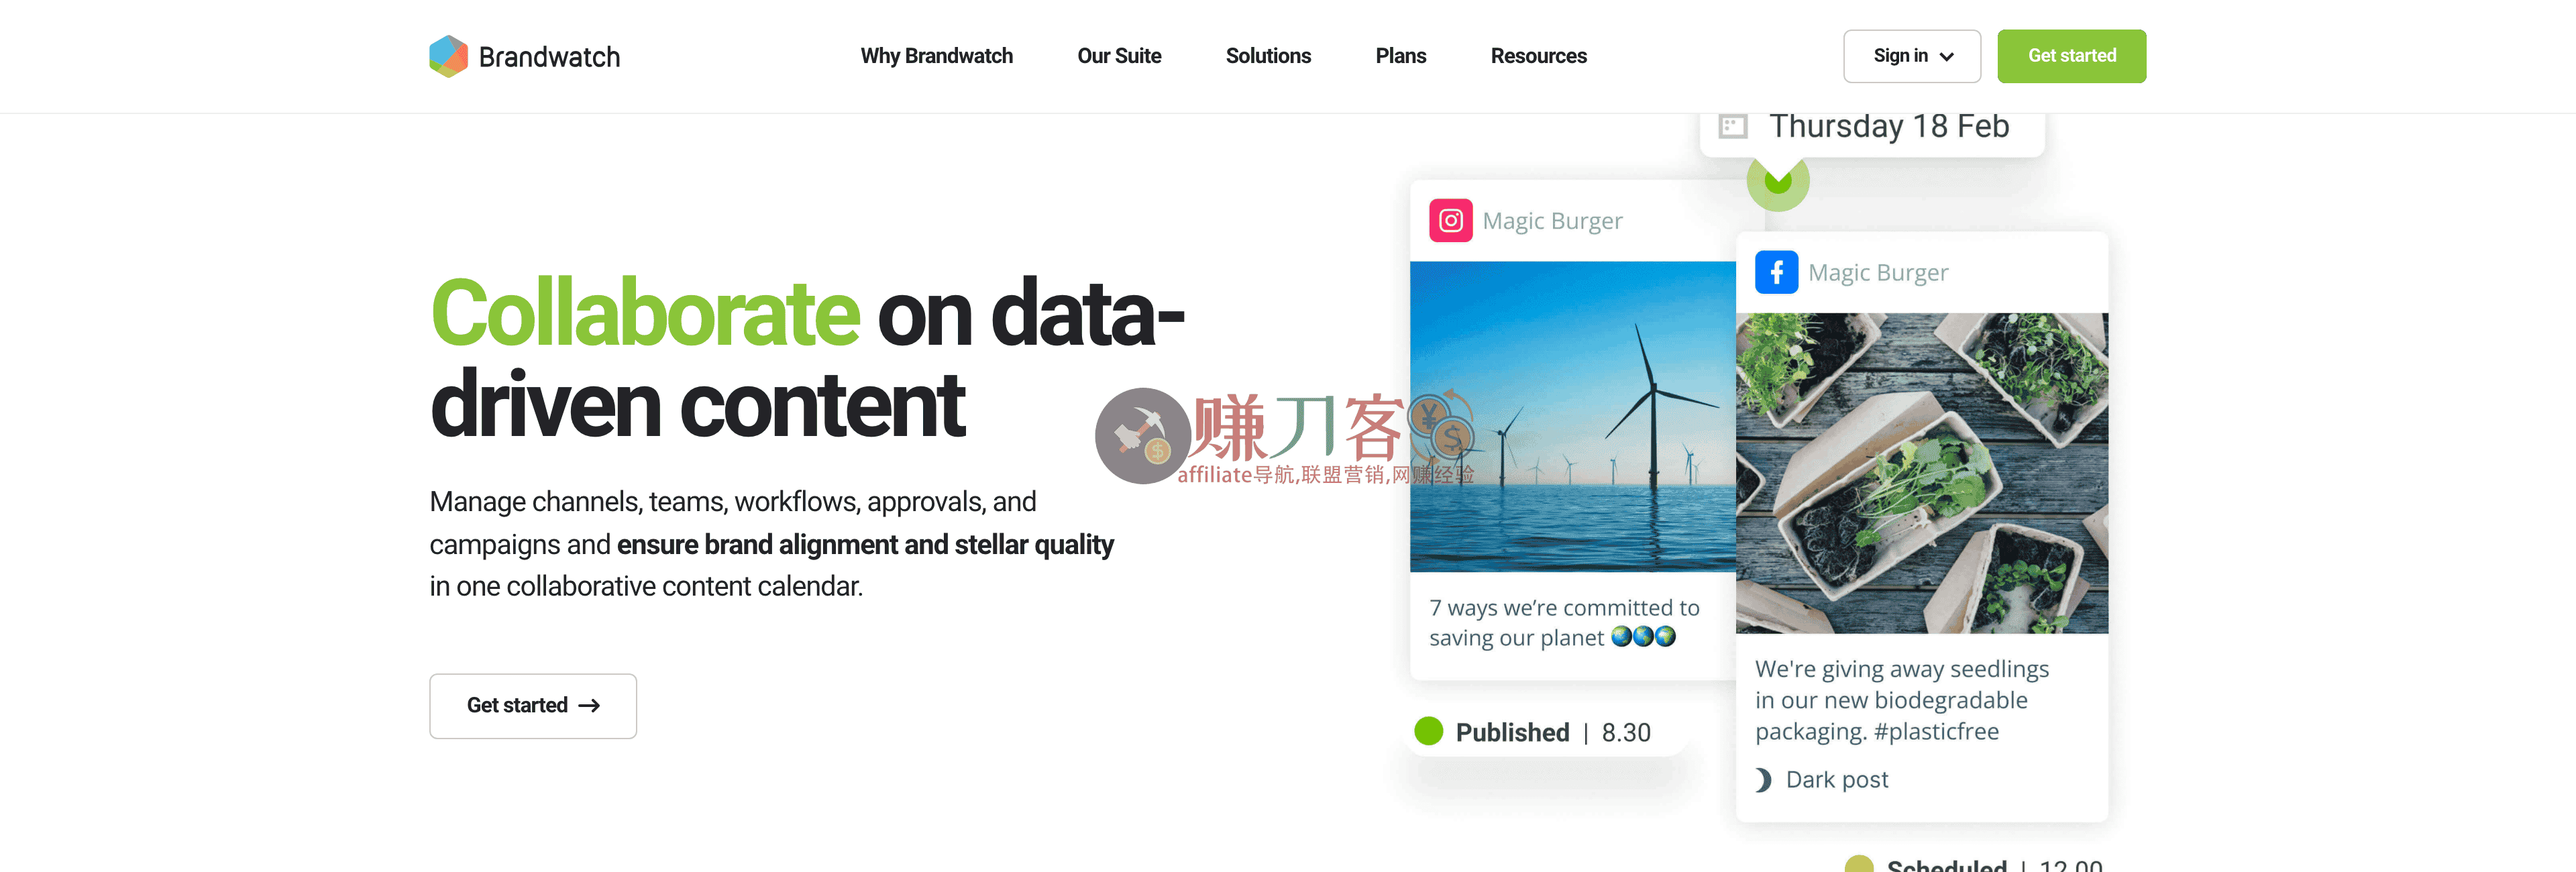Screen dimensions: 2576x872
Task: Click the 8.30 publish time label
Action: click(1625, 732)
